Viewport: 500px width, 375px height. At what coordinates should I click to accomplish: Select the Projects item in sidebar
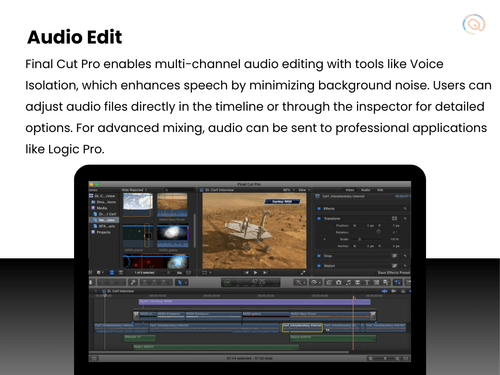[101, 232]
